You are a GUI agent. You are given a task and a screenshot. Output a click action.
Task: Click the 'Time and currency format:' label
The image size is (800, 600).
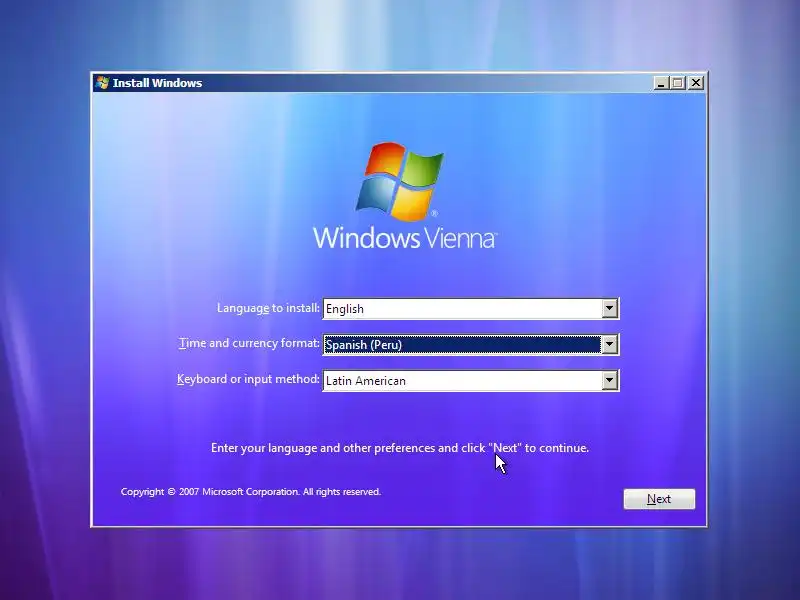(x=249, y=343)
